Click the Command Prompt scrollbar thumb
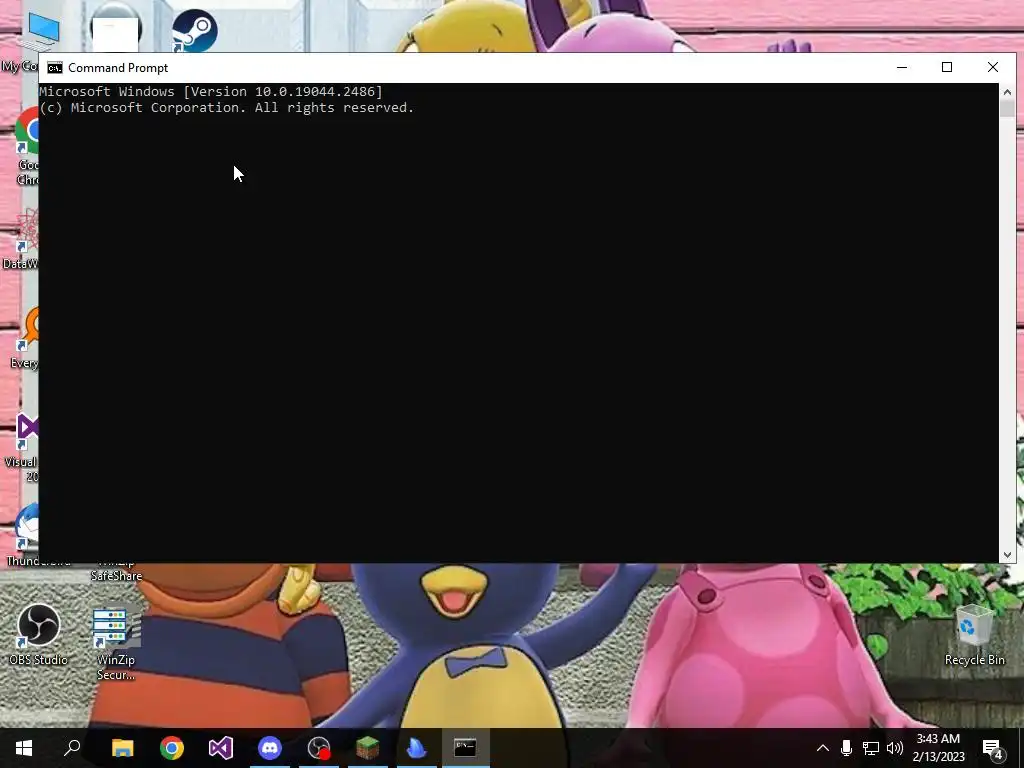The image size is (1024, 768). pyautogui.click(x=1007, y=109)
